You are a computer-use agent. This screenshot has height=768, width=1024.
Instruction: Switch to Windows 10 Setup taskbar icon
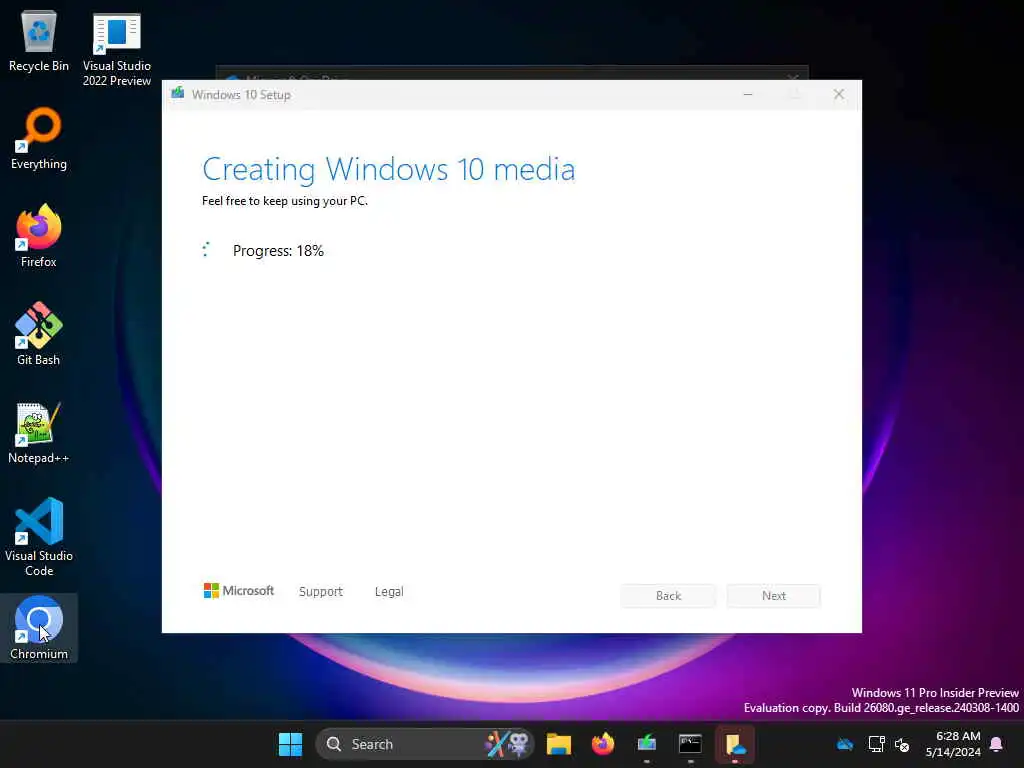click(647, 744)
